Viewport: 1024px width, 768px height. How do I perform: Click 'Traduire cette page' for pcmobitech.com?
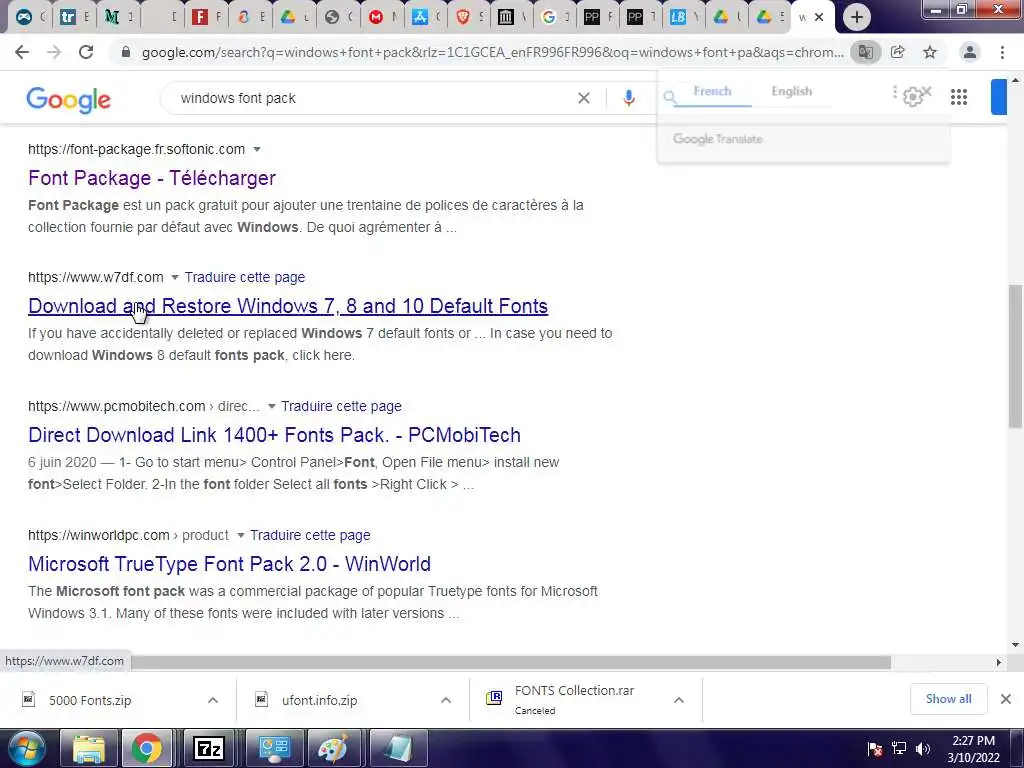pos(342,406)
